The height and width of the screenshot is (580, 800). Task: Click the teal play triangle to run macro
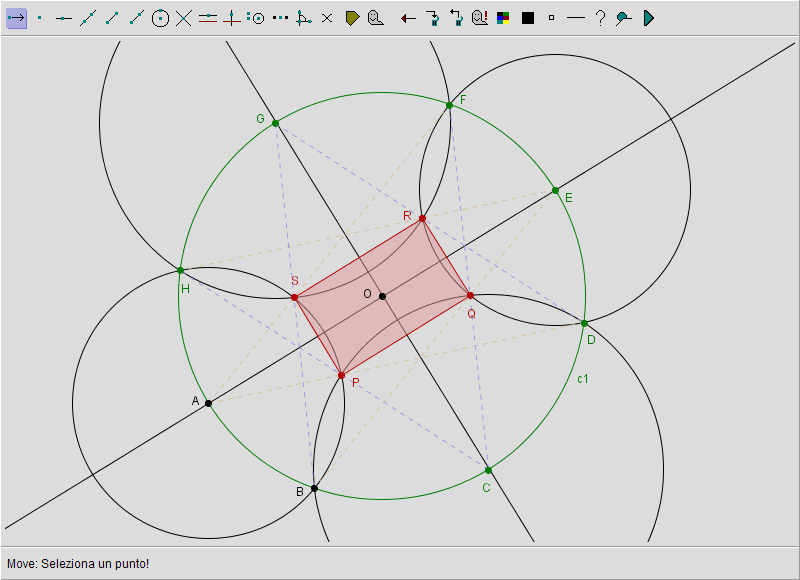coord(648,18)
